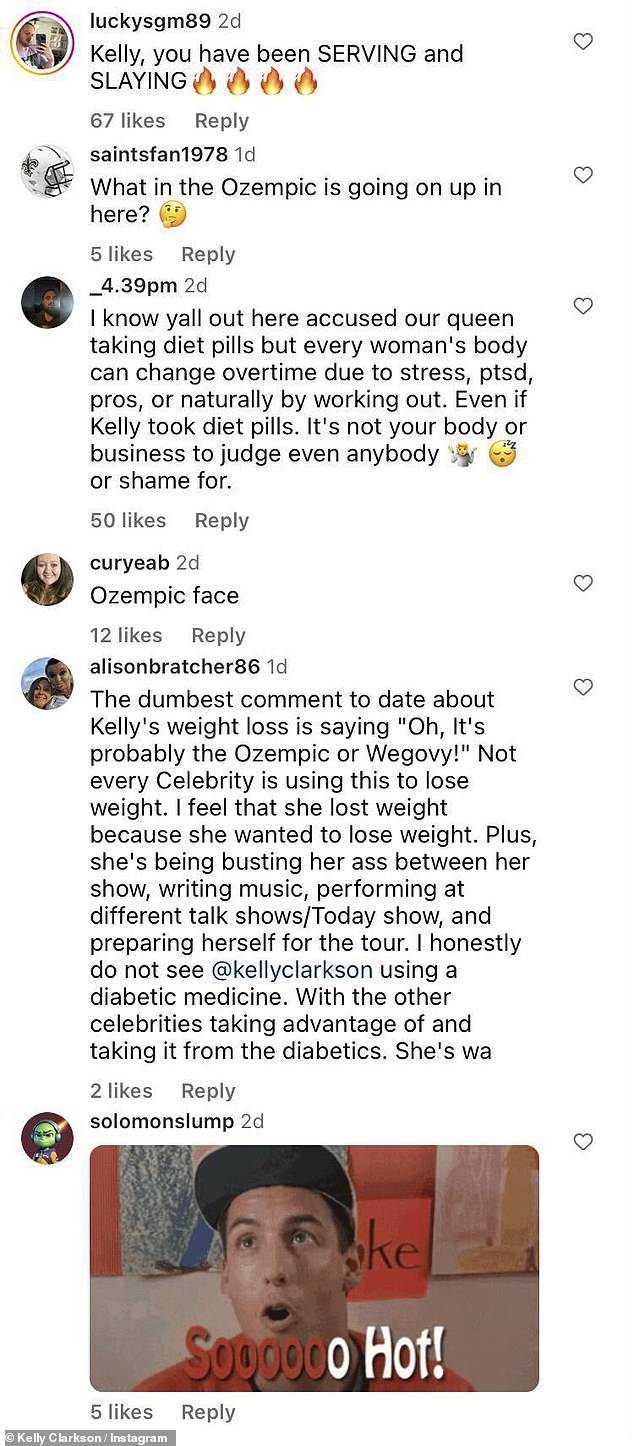This screenshot has width=634, height=1446.
Task: Show the 50 likes on _4.39pm's comment
Action: pos(128,520)
